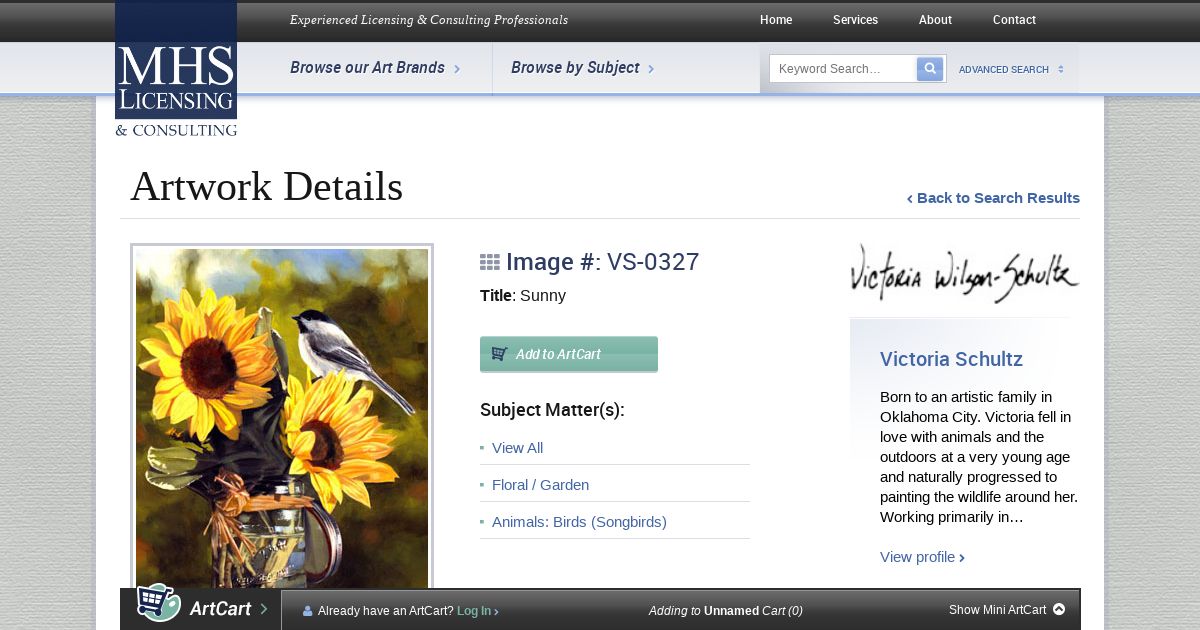Click the person icon by Already have an ArtCart
Viewport: 1200px width, 630px height.
[308, 611]
